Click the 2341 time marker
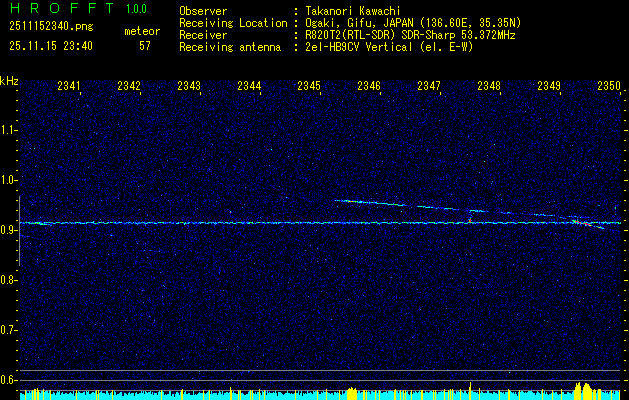Image resolution: width=629 pixels, height=400 pixels. (70, 87)
